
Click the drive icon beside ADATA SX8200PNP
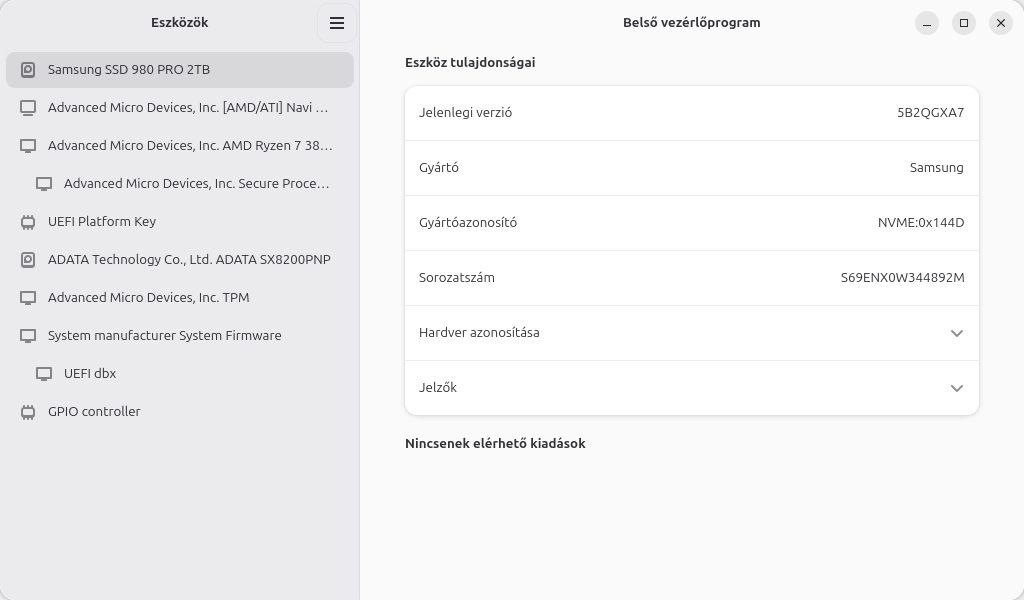[28, 260]
